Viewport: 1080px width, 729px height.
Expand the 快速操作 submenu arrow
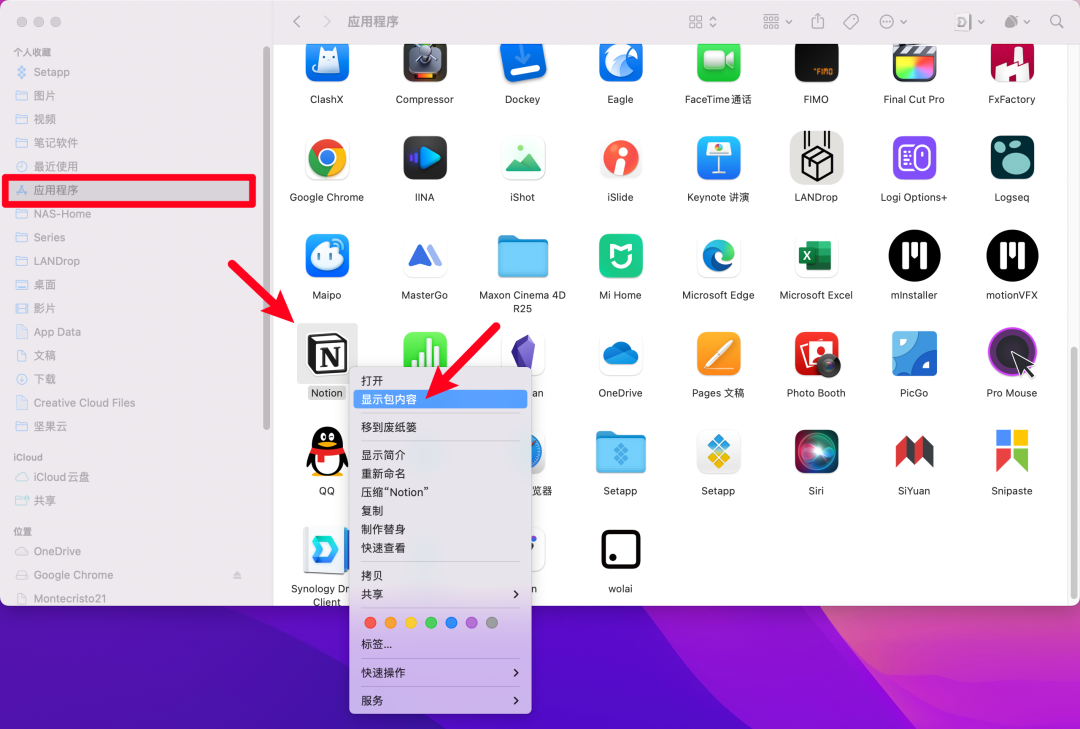pos(515,672)
